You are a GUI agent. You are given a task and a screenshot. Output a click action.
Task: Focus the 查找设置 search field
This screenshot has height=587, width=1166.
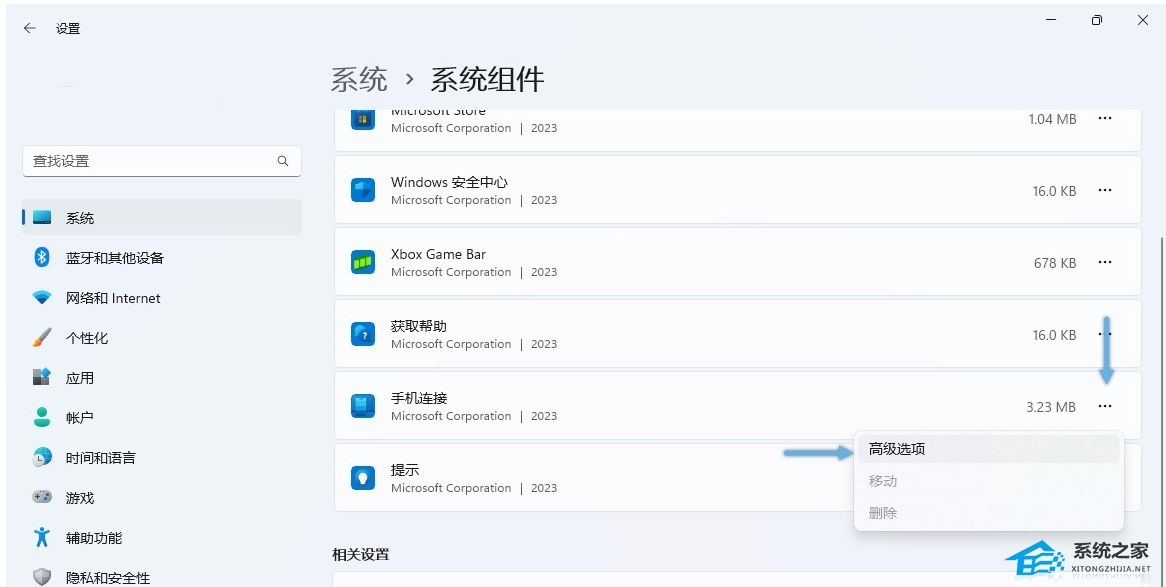pos(162,161)
